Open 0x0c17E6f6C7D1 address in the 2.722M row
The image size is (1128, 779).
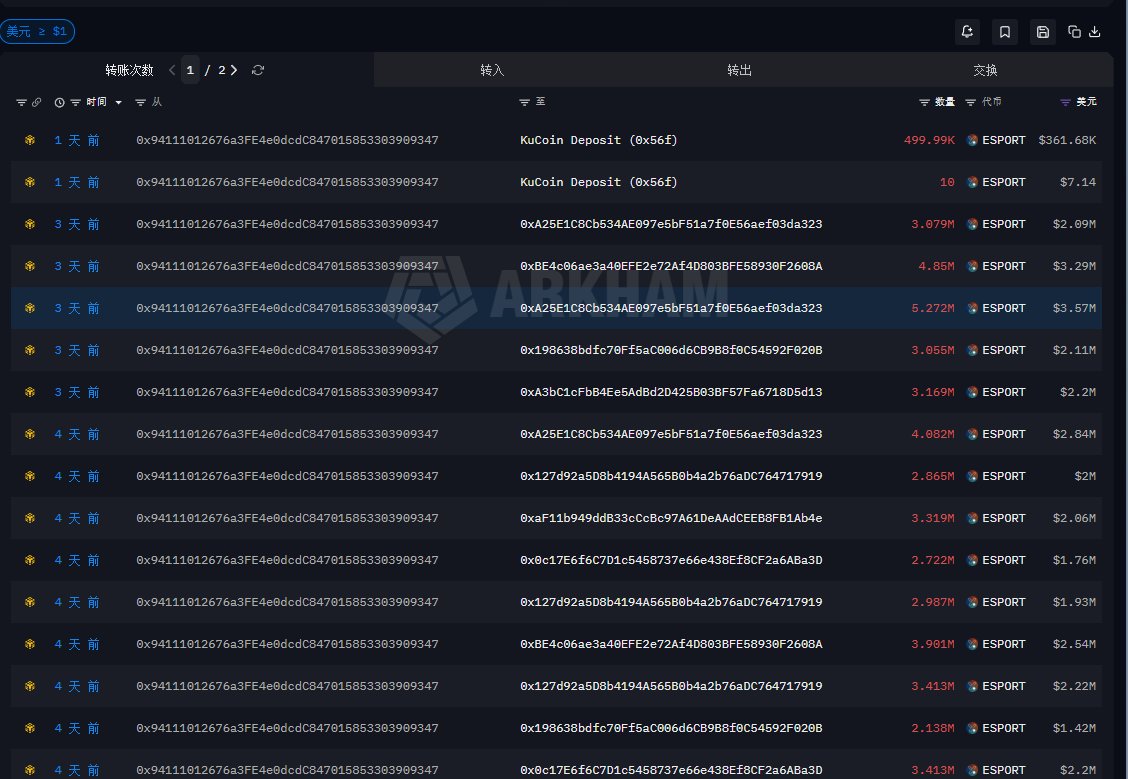point(671,560)
